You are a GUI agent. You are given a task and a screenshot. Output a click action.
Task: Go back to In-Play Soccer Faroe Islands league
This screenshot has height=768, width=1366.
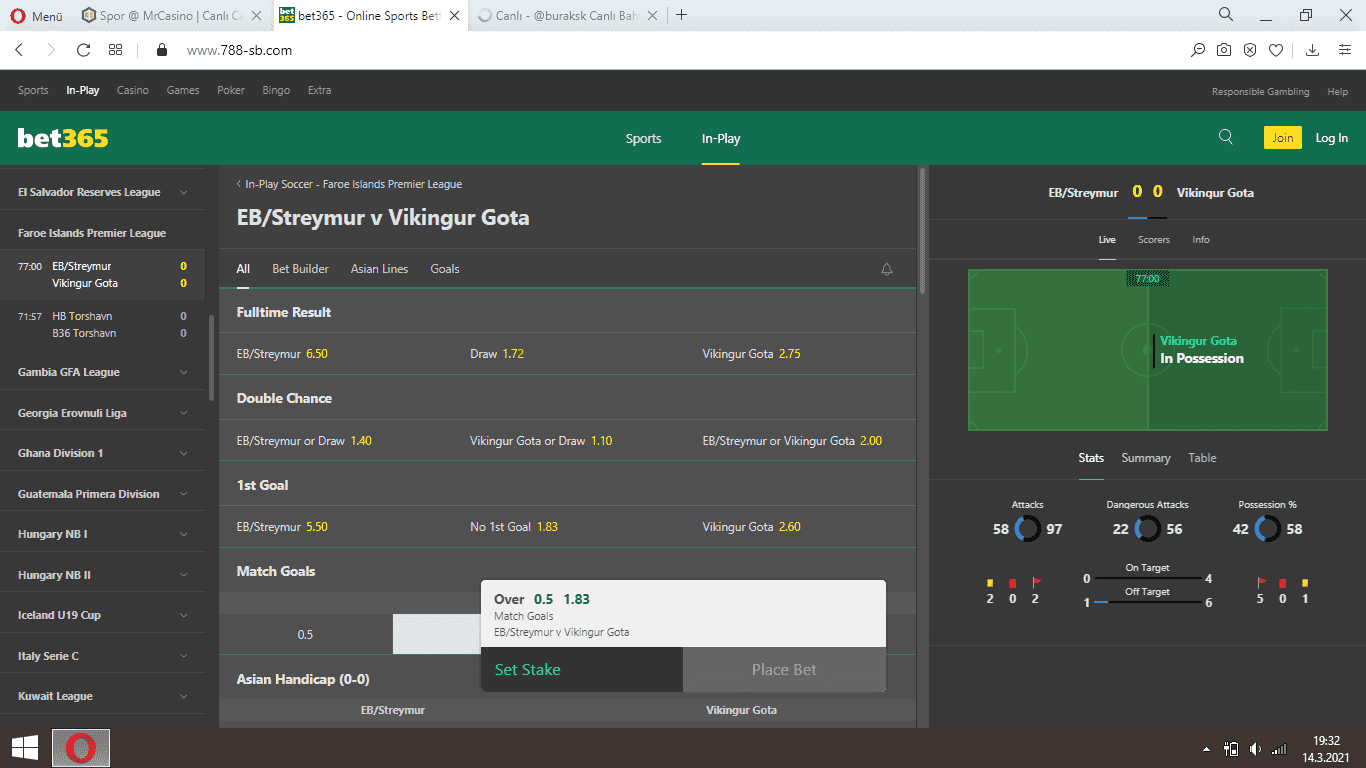[x=349, y=184]
